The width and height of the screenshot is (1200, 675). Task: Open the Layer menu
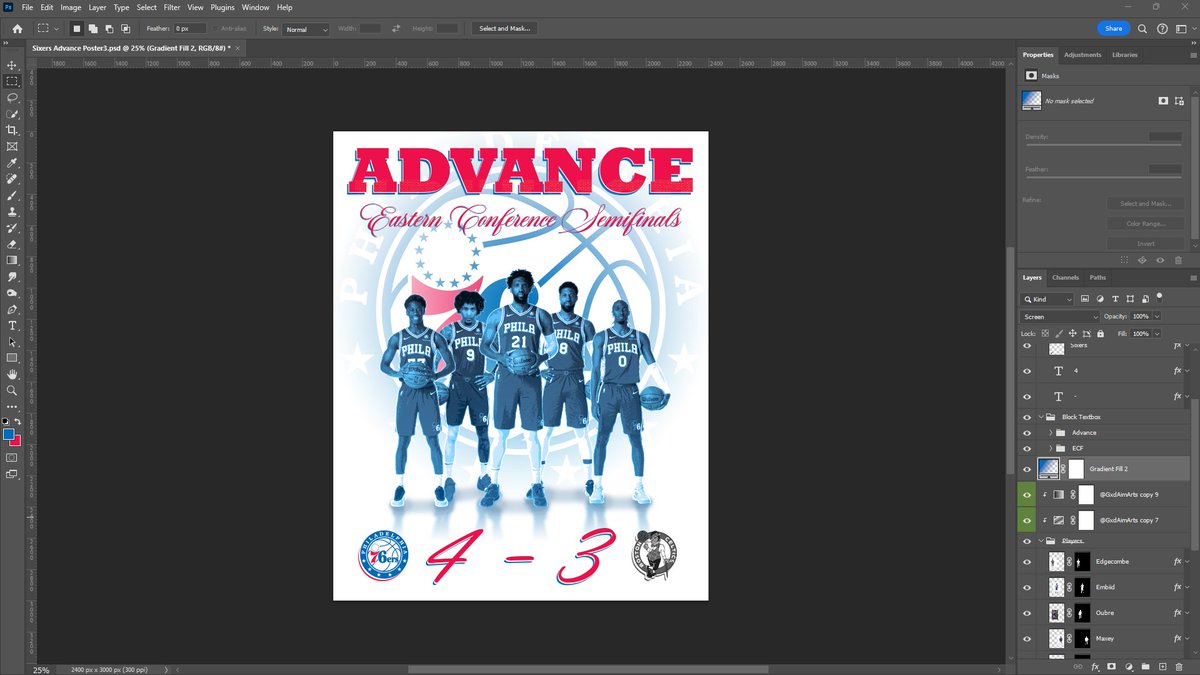97,7
